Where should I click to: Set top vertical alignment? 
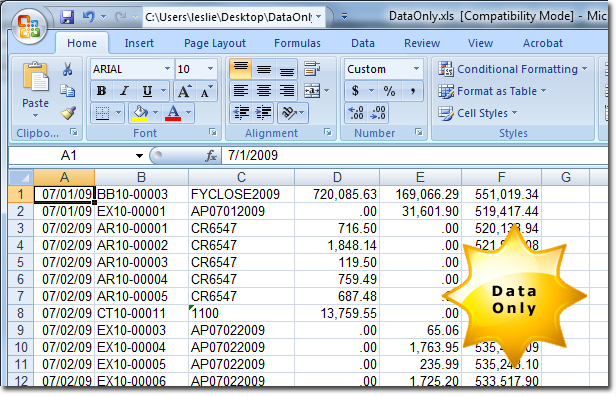click(x=241, y=69)
